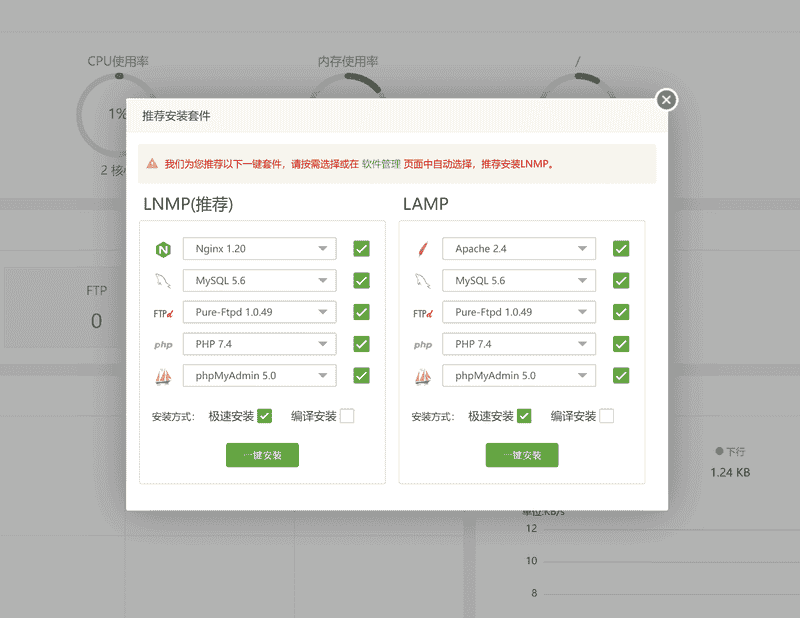Uncheck PHP 7.4 in the LNMP stack

[361, 344]
